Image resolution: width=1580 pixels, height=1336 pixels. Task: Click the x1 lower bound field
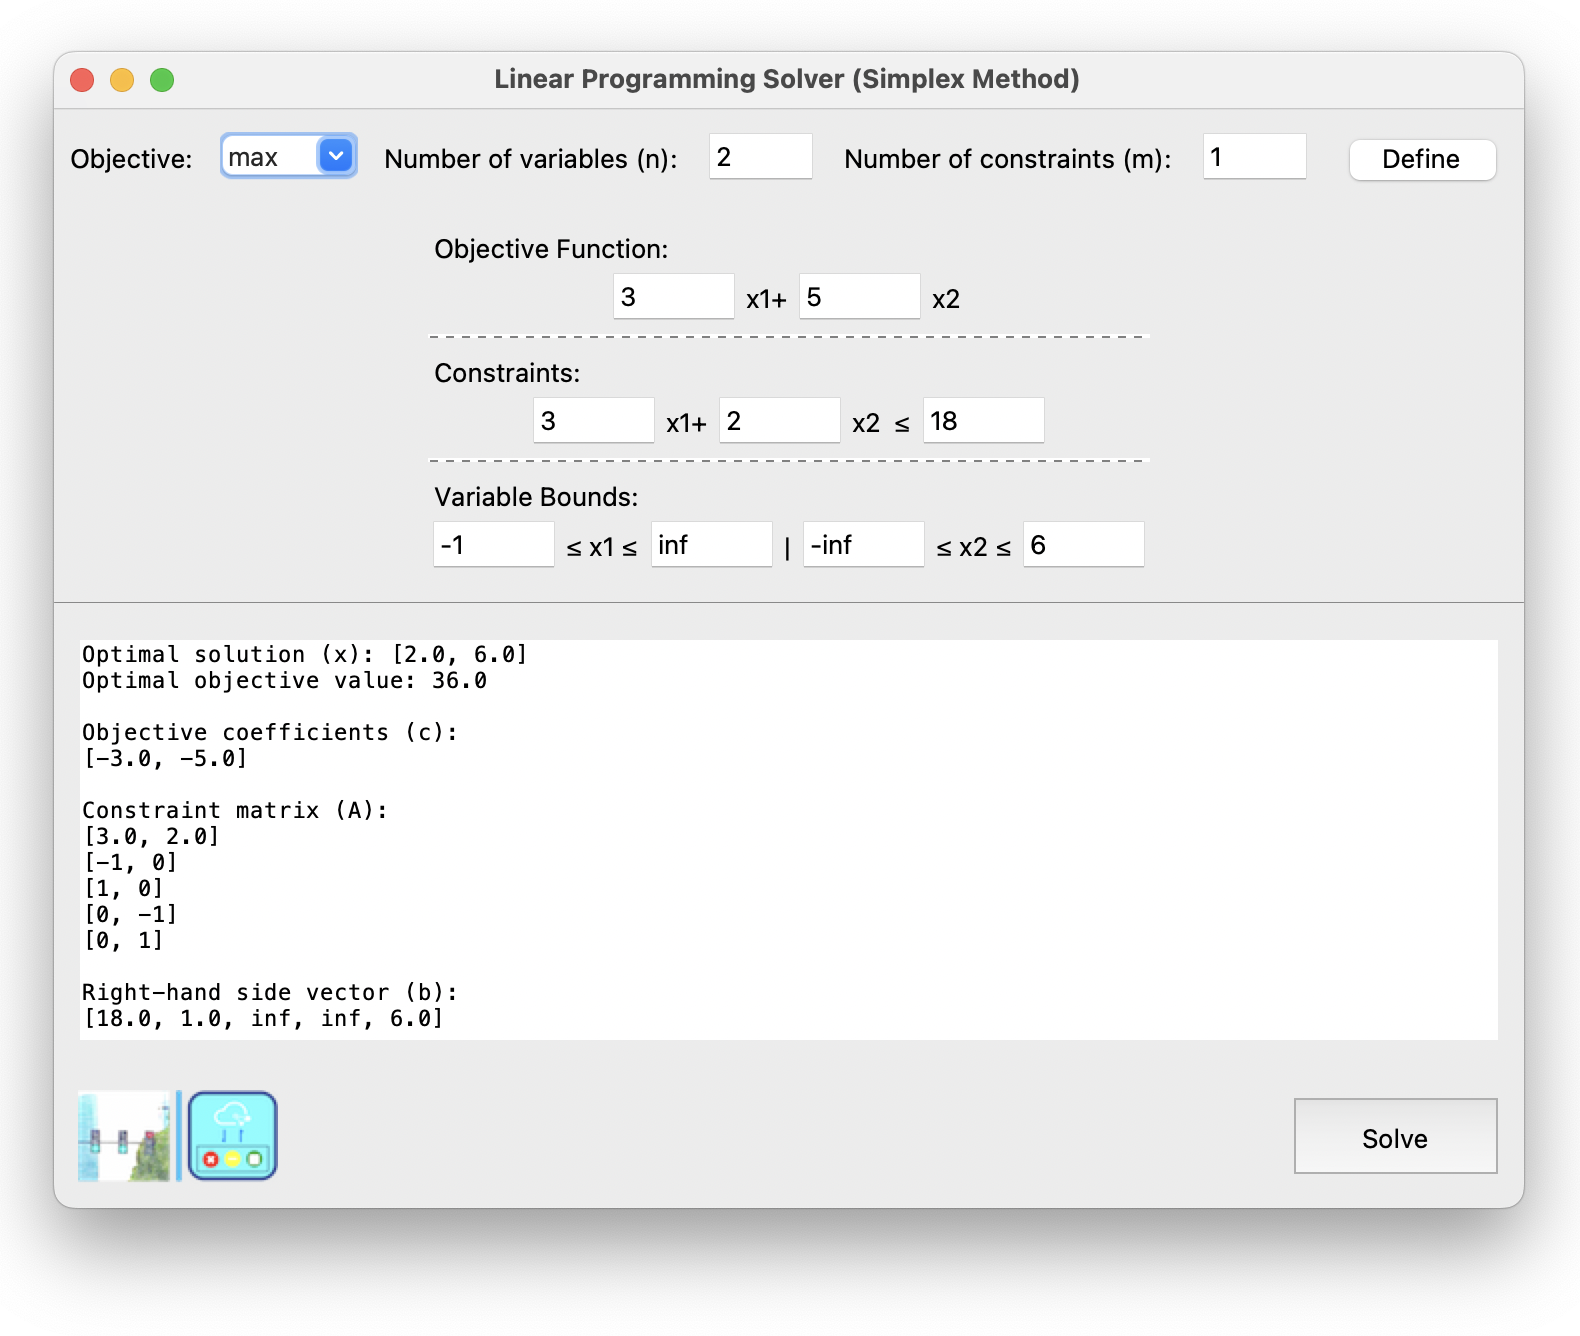tap(493, 545)
